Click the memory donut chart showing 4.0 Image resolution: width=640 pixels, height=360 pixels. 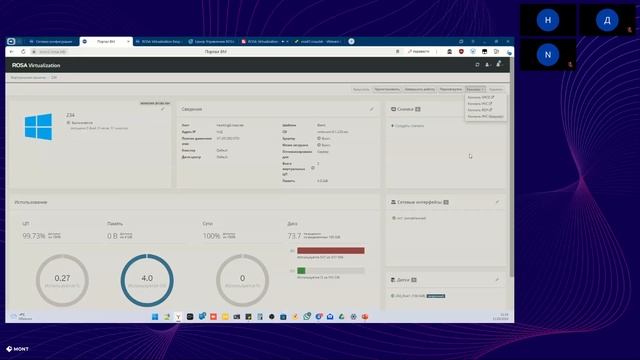point(147,280)
